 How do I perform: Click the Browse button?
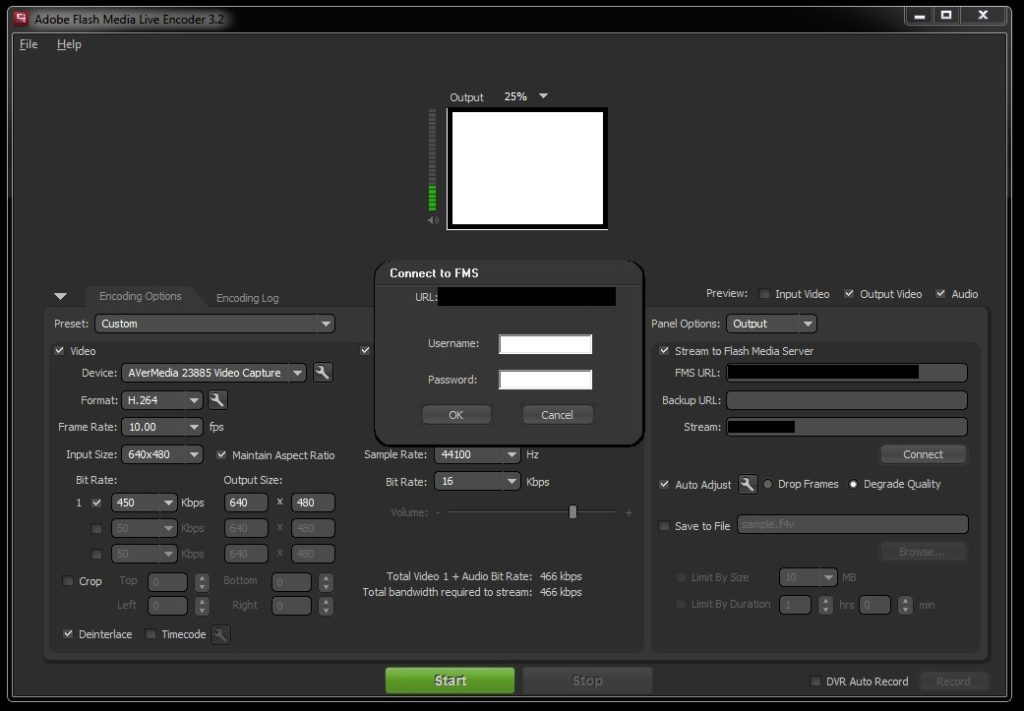tap(923, 552)
